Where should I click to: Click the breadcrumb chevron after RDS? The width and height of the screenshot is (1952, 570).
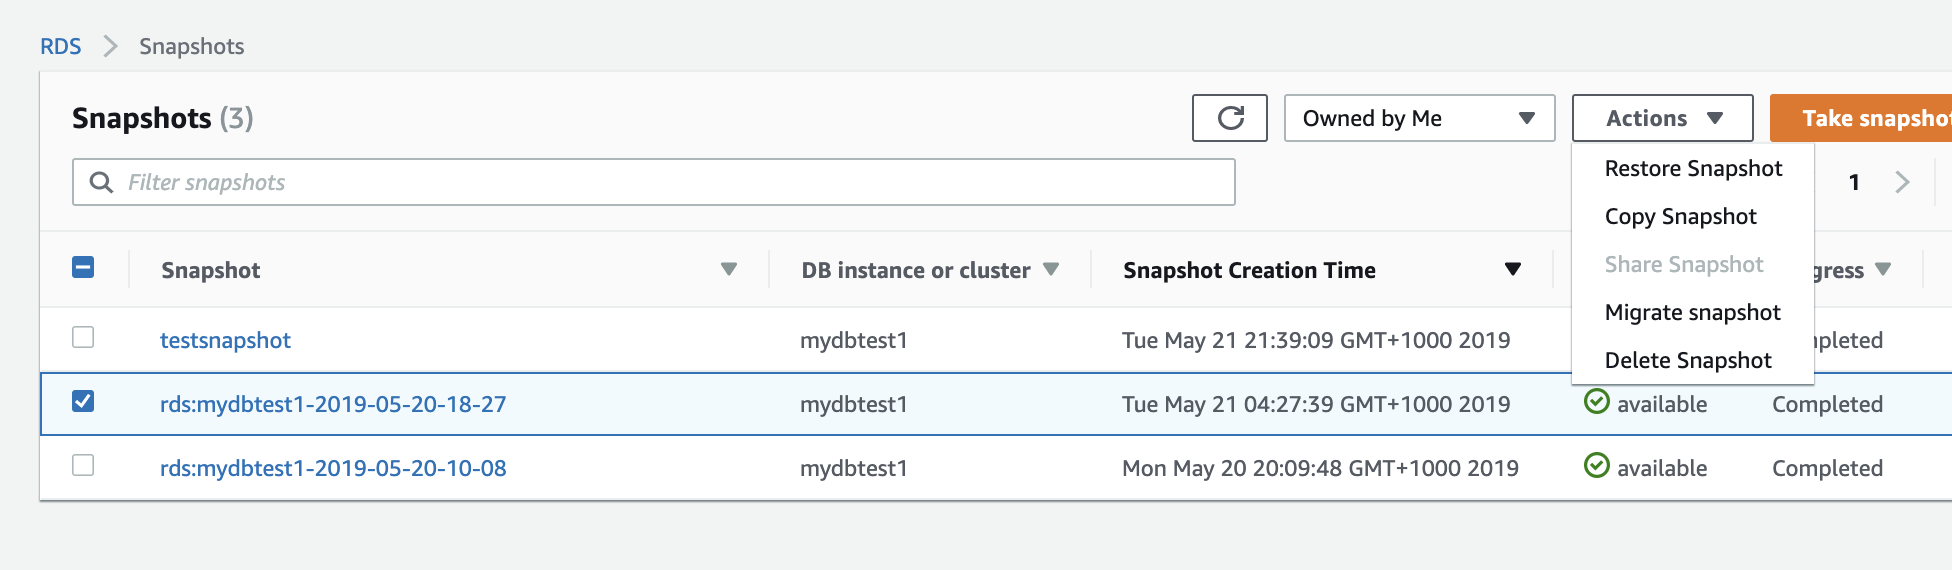click(110, 47)
